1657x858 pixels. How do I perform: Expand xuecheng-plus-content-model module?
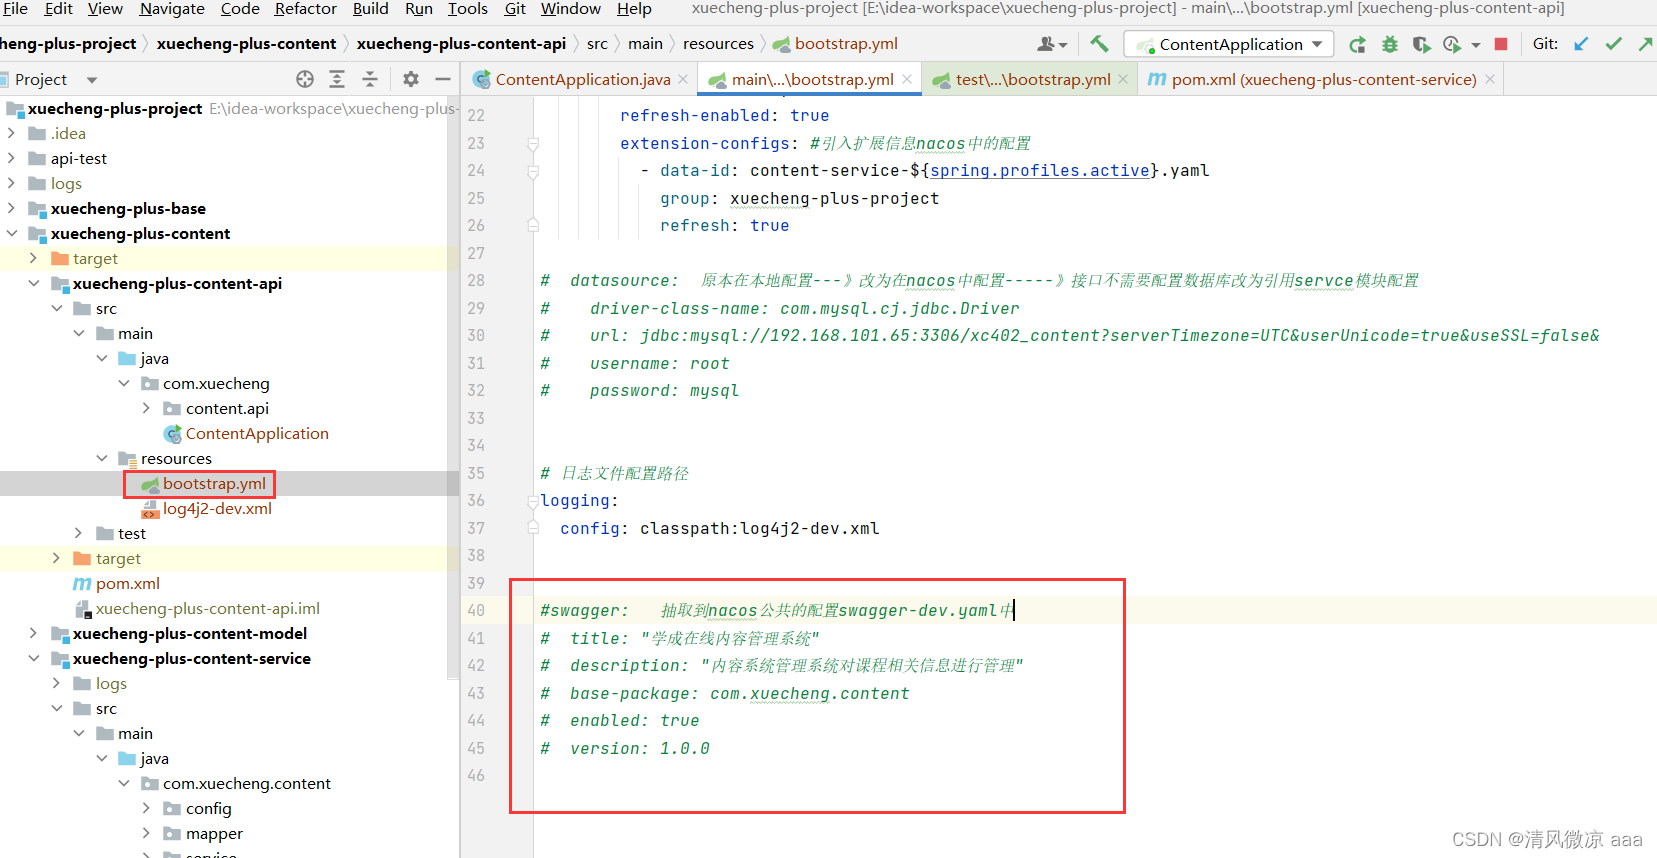(x=34, y=633)
